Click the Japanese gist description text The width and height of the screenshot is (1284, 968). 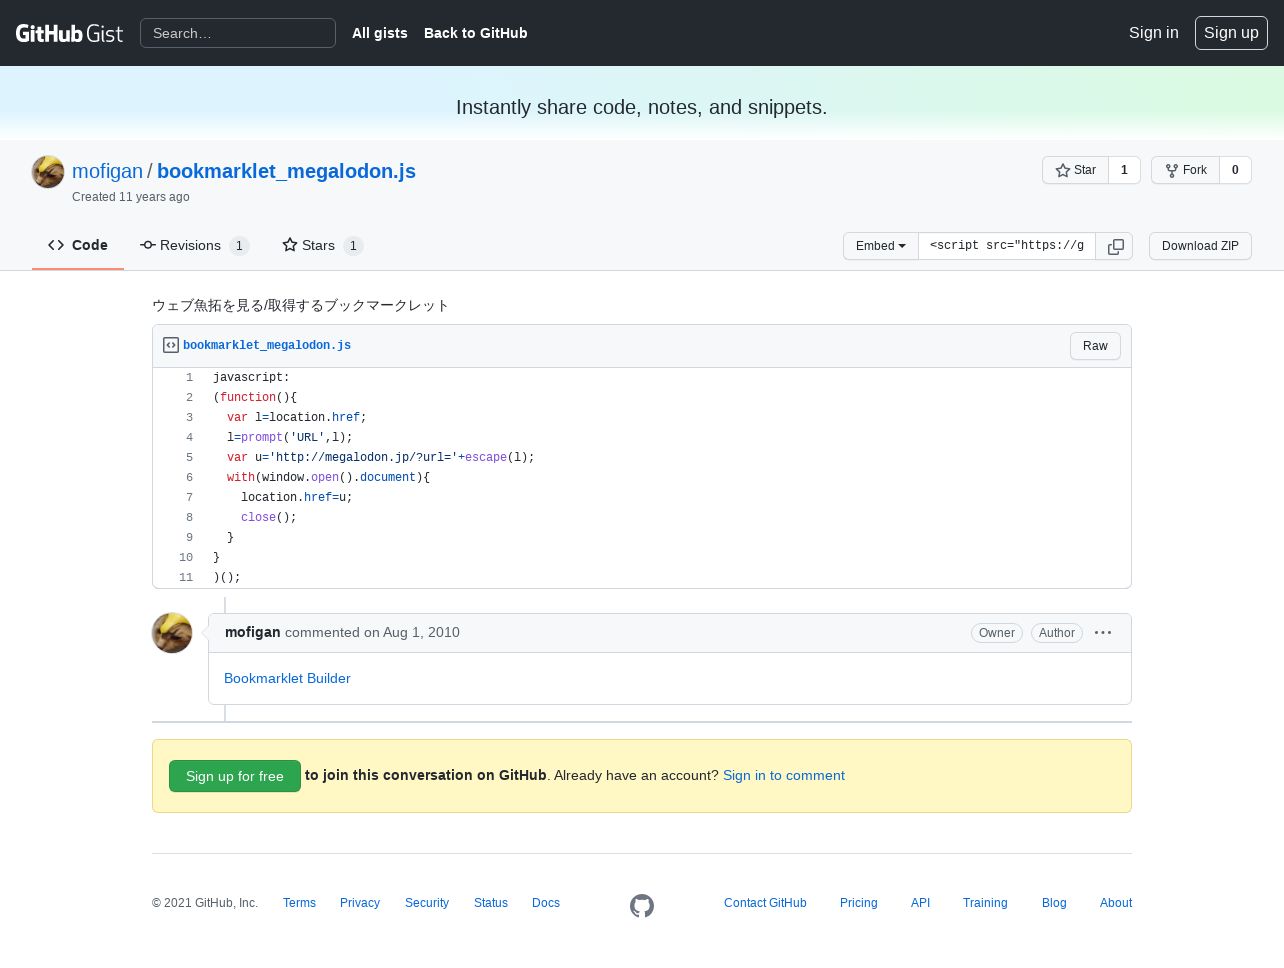301,305
